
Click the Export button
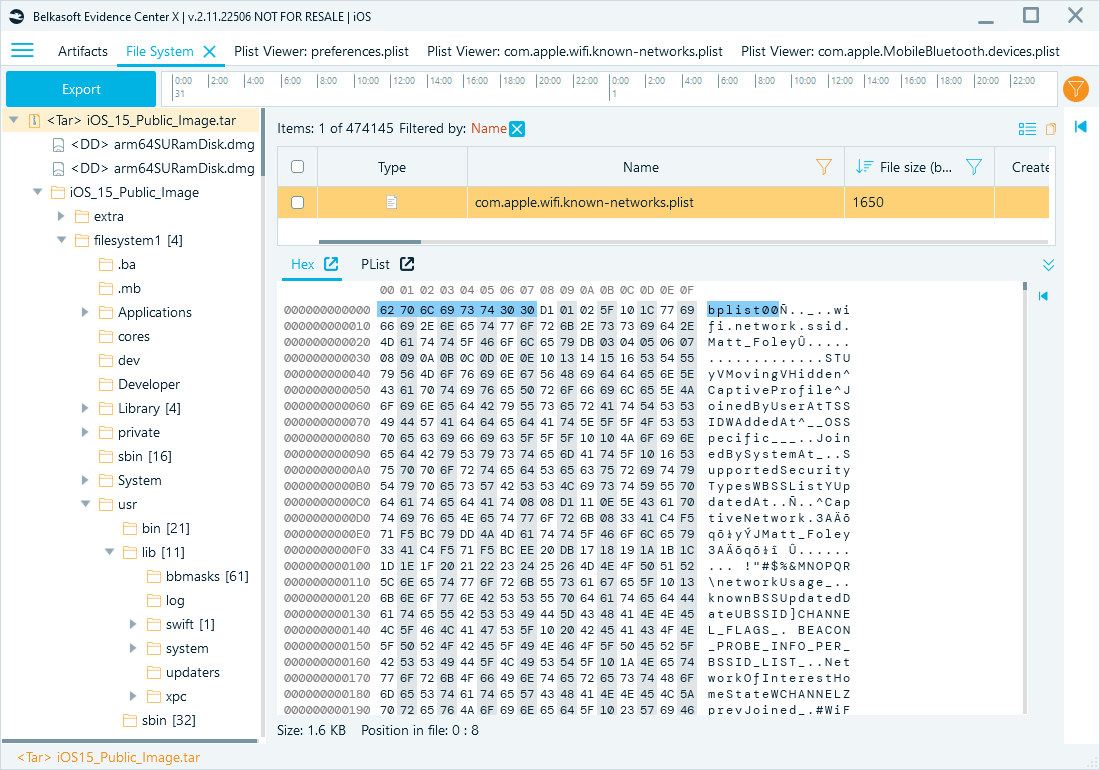[81, 89]
